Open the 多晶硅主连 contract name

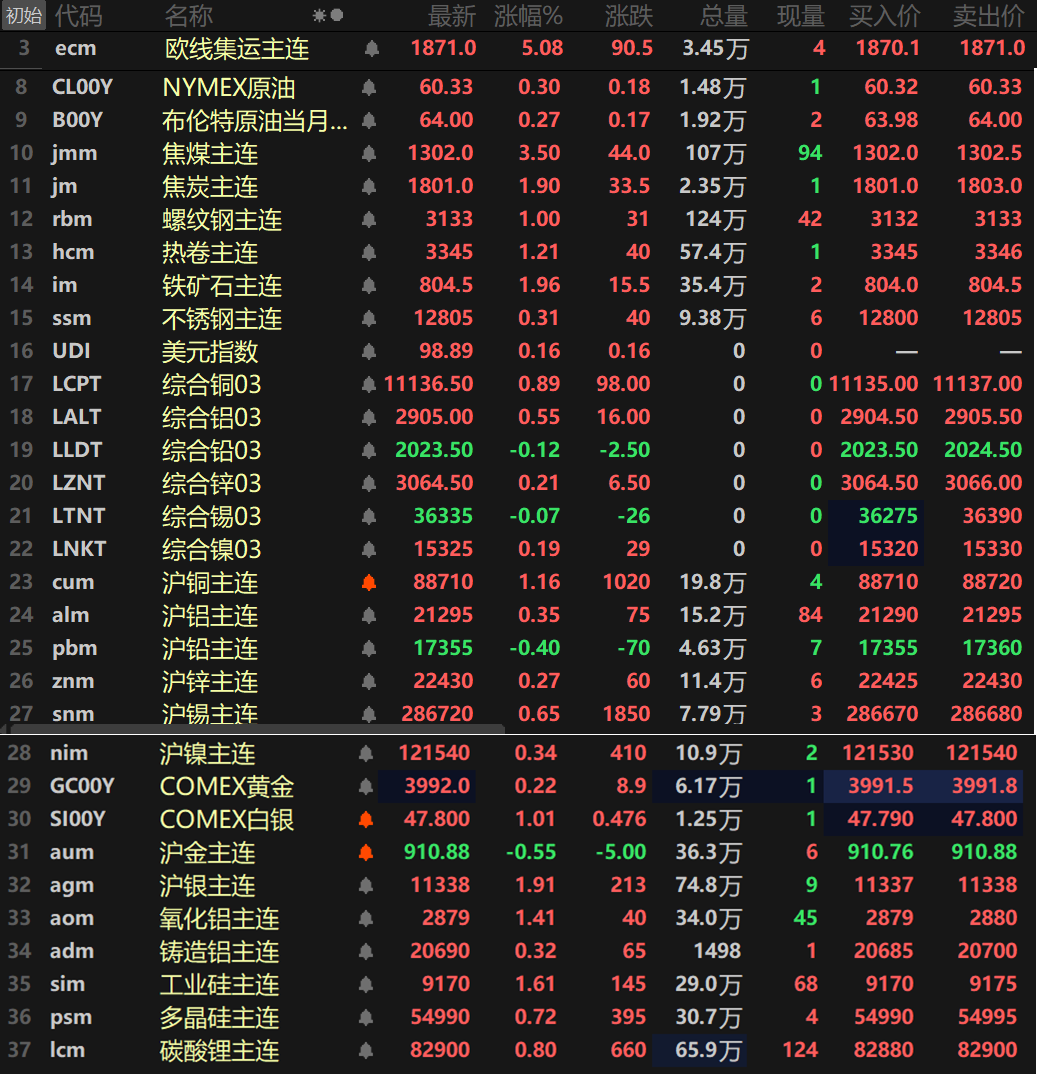pyautogui.click(x=219, y=1018)
